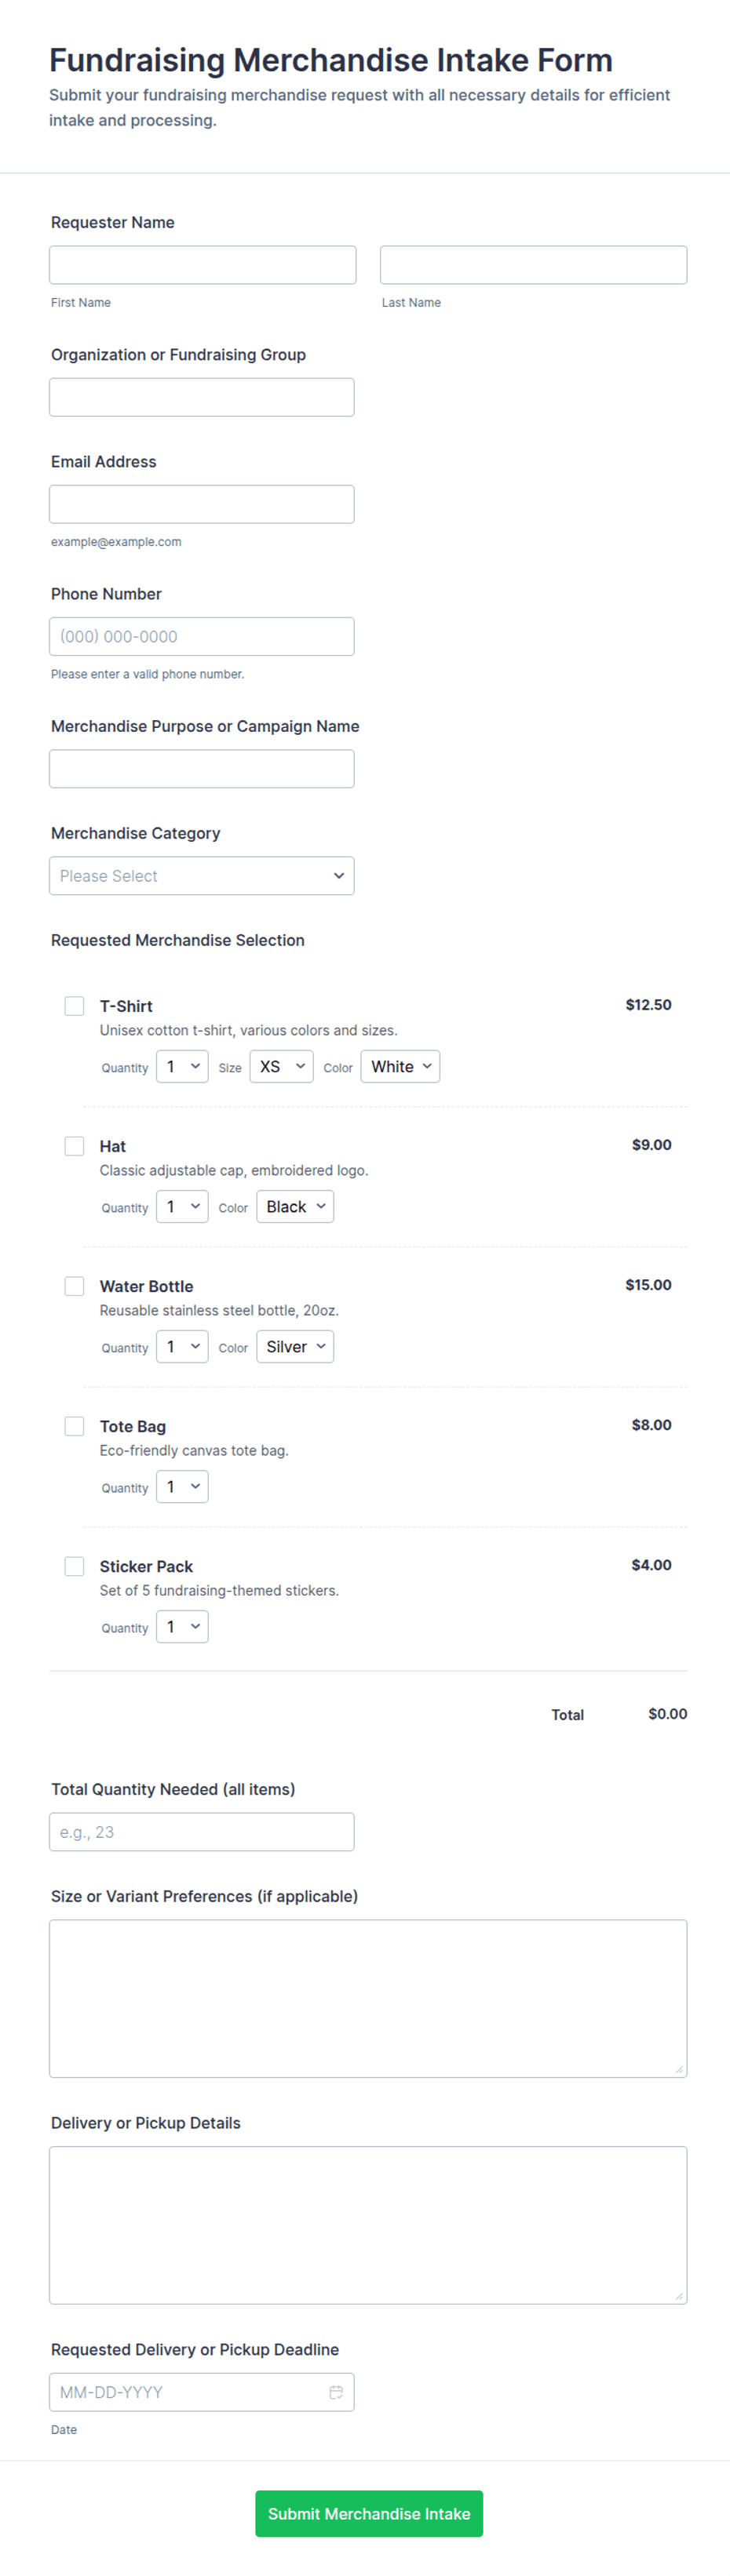Check the T-Shirt merchandise checkbox
Viewport: 730px width, 2576px height.
pos(74,1005)
